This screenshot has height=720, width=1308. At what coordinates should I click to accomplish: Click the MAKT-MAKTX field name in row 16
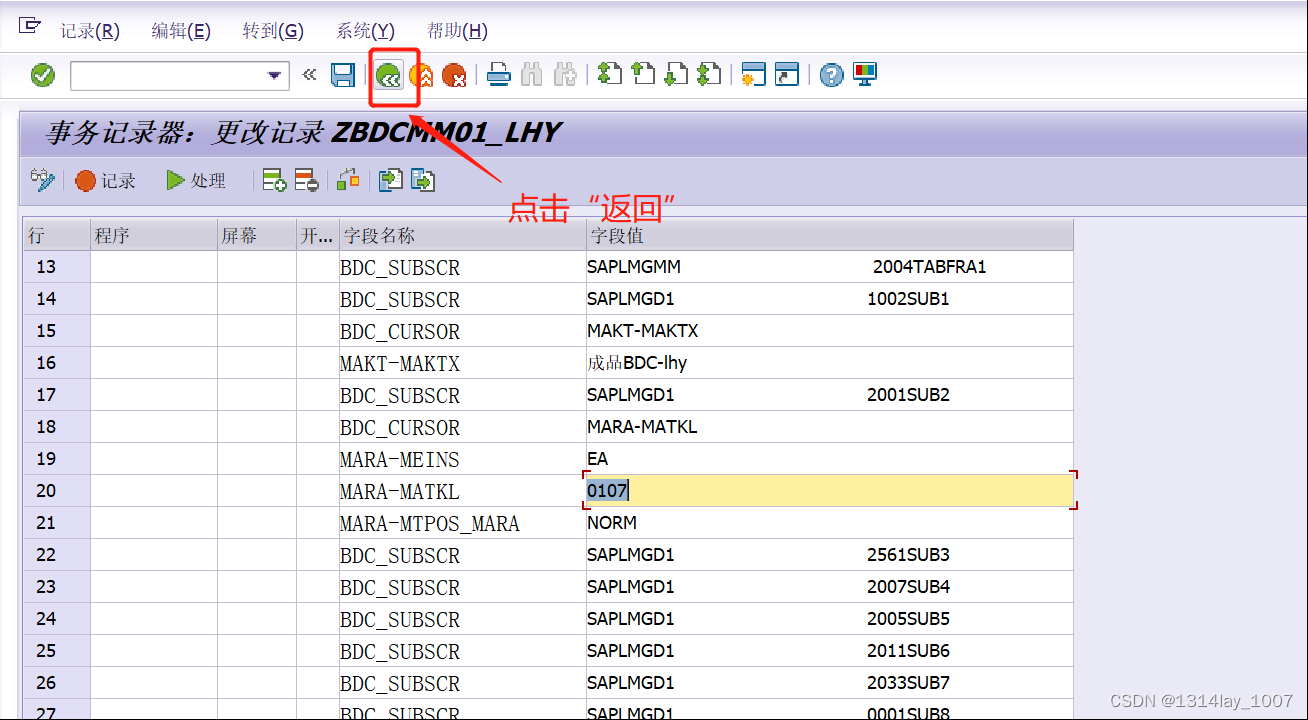(400, 363)
